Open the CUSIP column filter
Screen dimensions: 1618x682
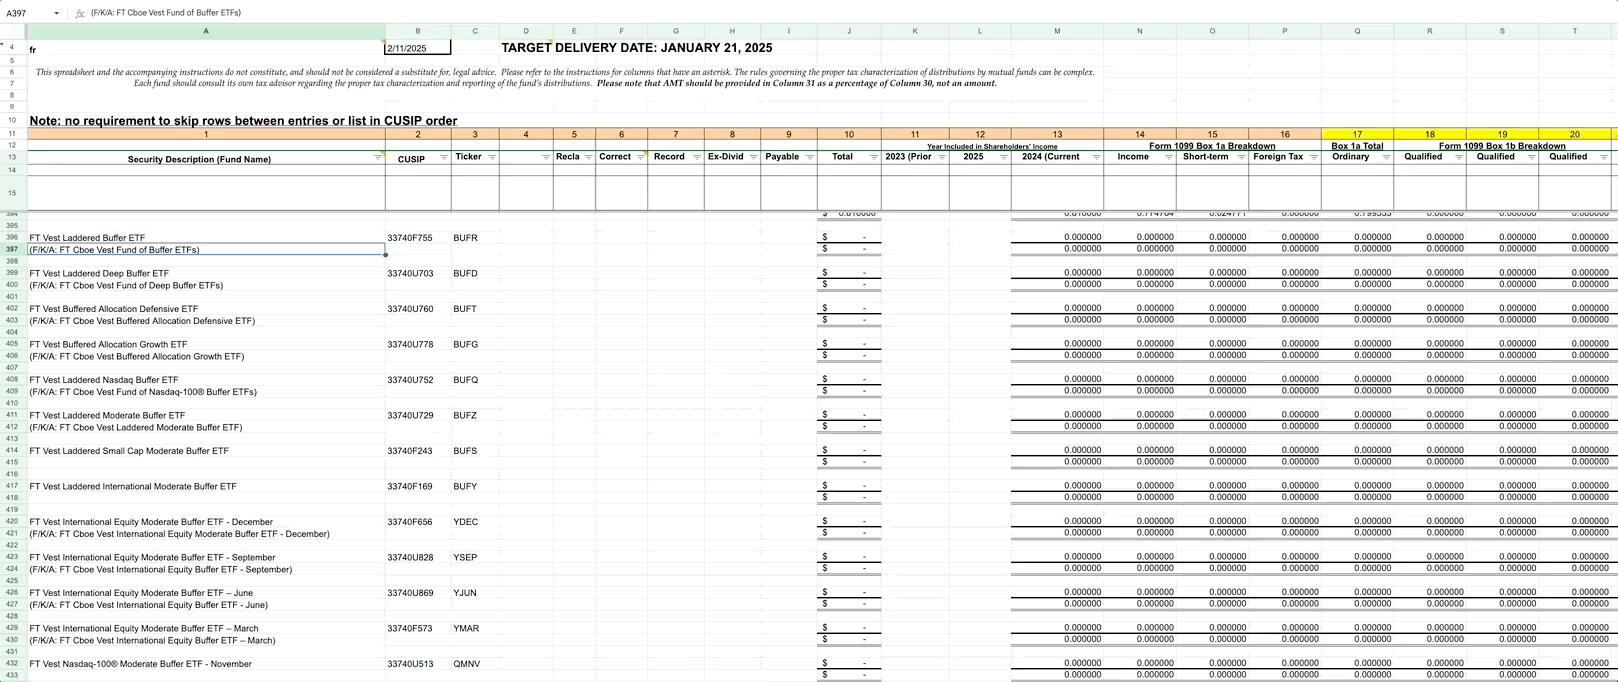tap(444, 158)
